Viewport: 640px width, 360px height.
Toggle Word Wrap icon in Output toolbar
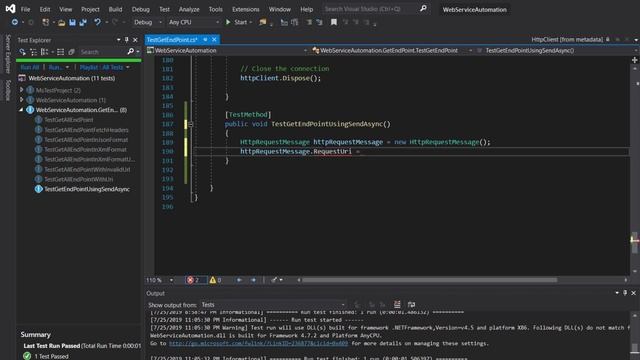tap(411, 304)
